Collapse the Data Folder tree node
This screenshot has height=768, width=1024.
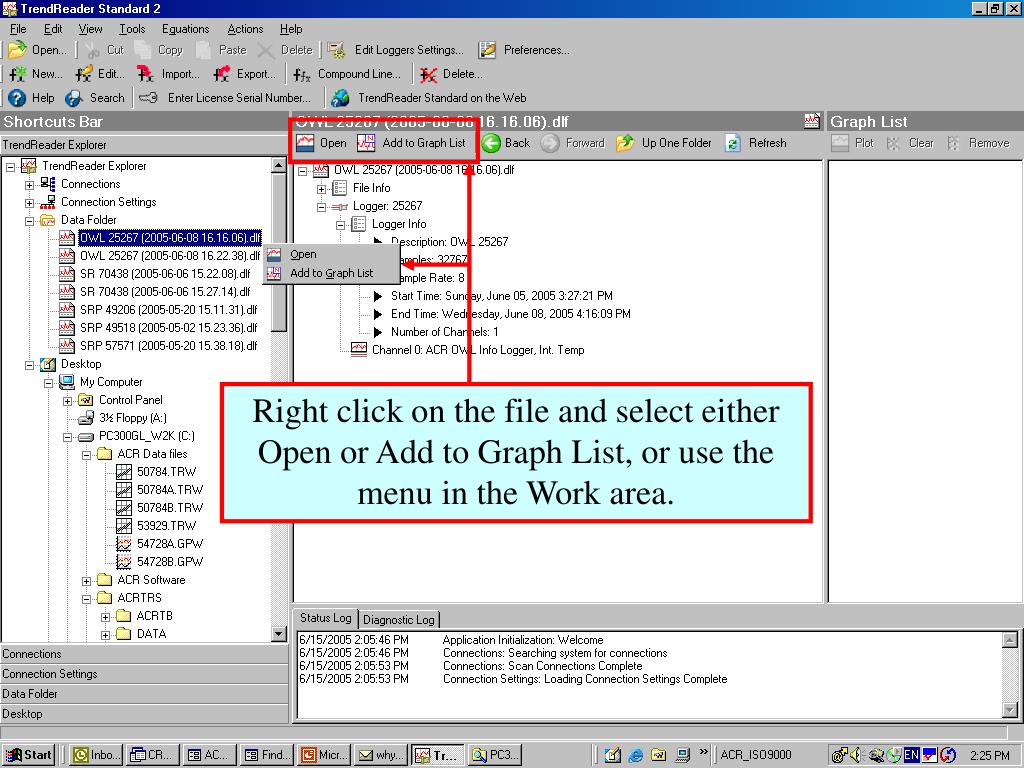(29, 221)
